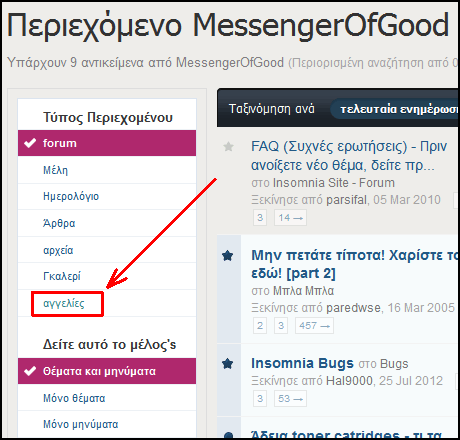Open the αγγελίες content type filter
This screenshot has height=440, width=460.
(64, 303)
